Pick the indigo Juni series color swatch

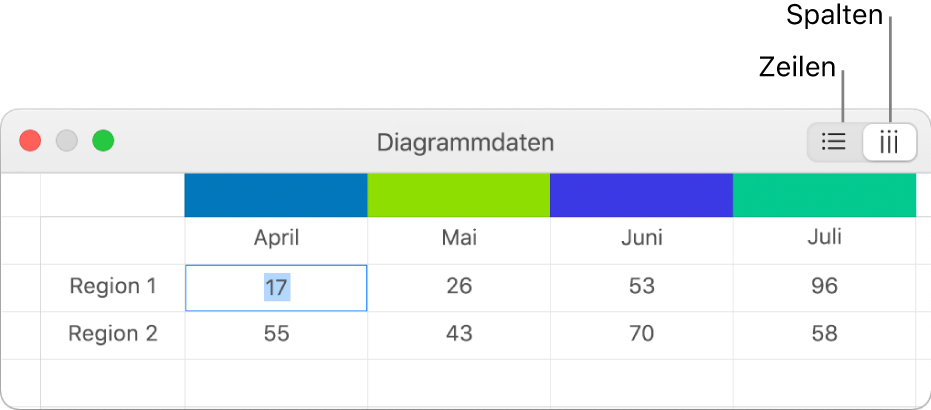tap(641, 195)
